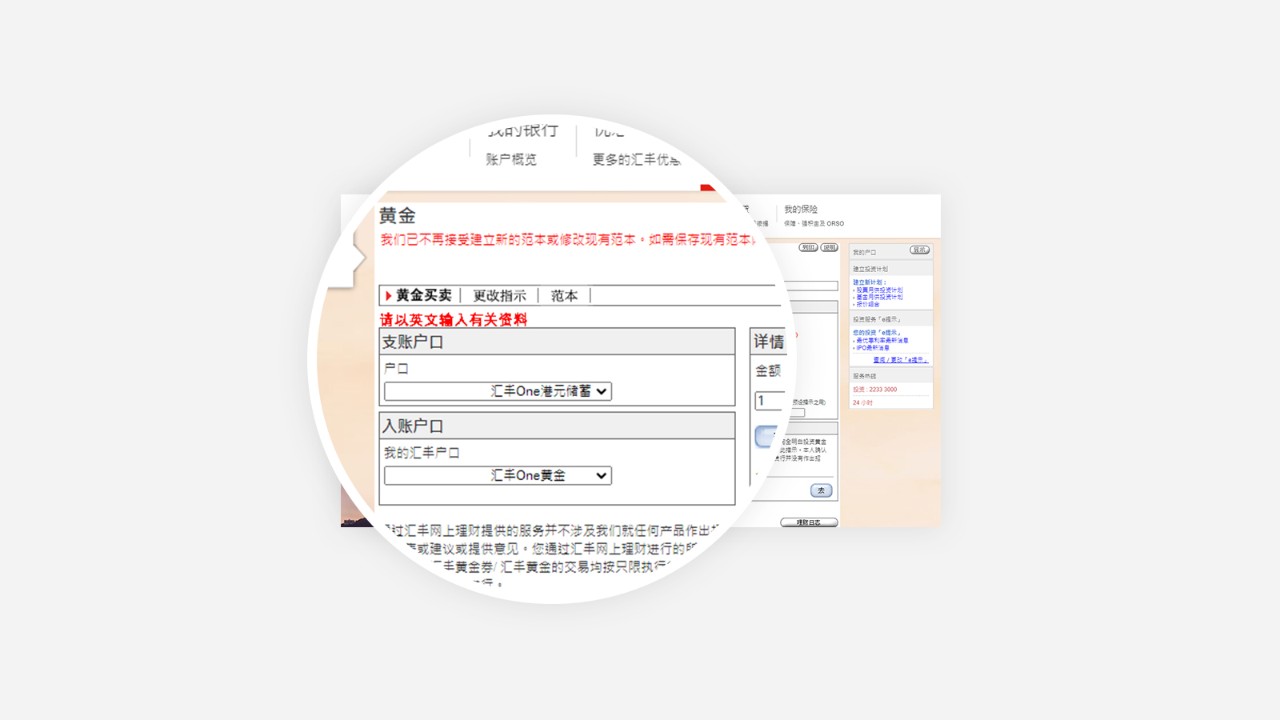1280x720 pixels.
Task: Click the 金额 input field with value 1
Action: coord(769,400)
